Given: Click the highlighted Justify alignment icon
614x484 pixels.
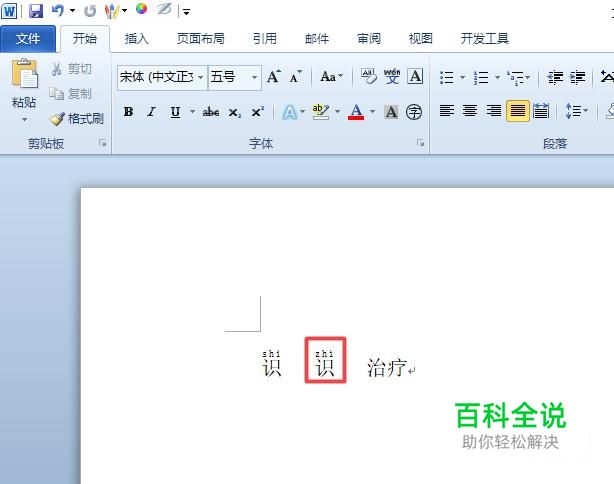Looking at the screenshot, I should click(x=517, y=111).
